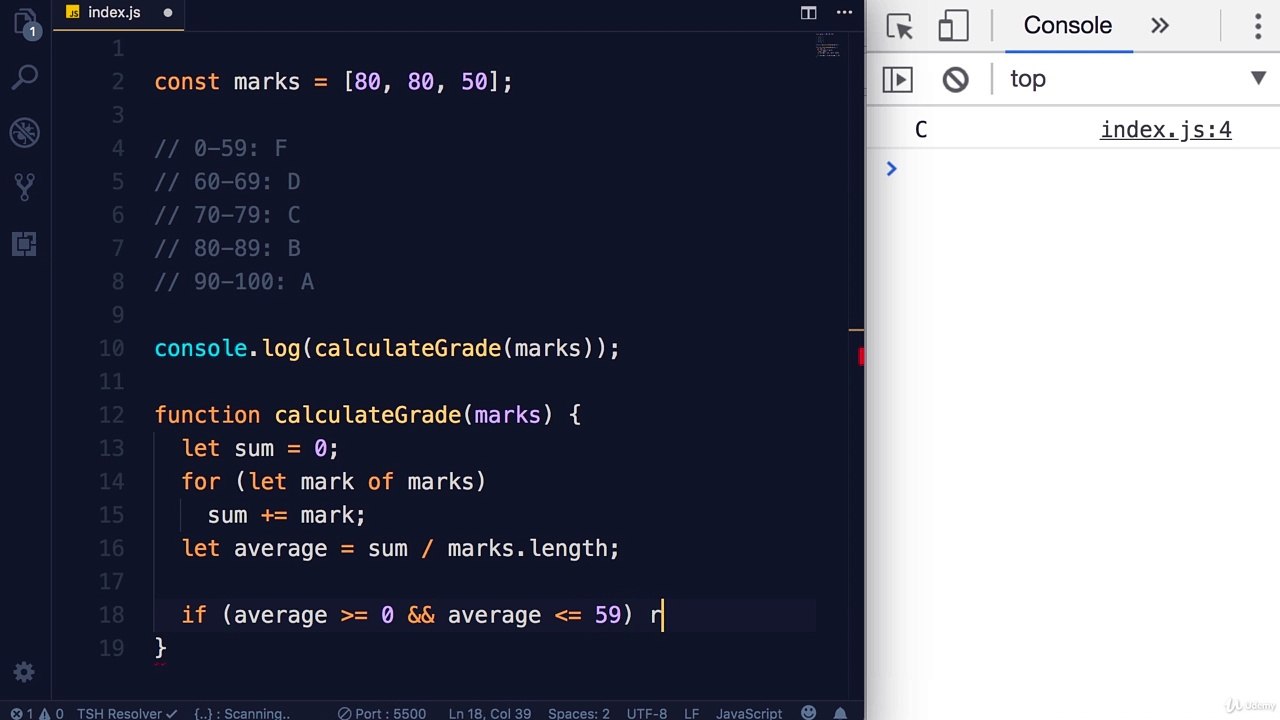
Task: Click the errors and warnings count in the status bar
Action: click(x=37, y=713)
